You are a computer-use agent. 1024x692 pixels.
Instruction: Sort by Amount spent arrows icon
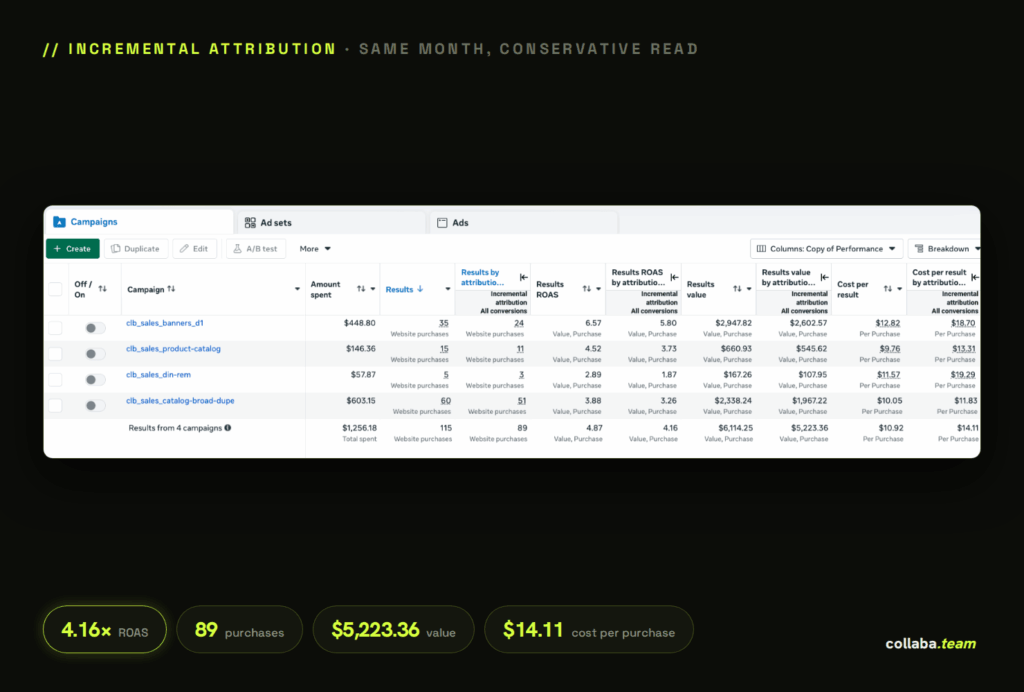click(x=361, y=289)
